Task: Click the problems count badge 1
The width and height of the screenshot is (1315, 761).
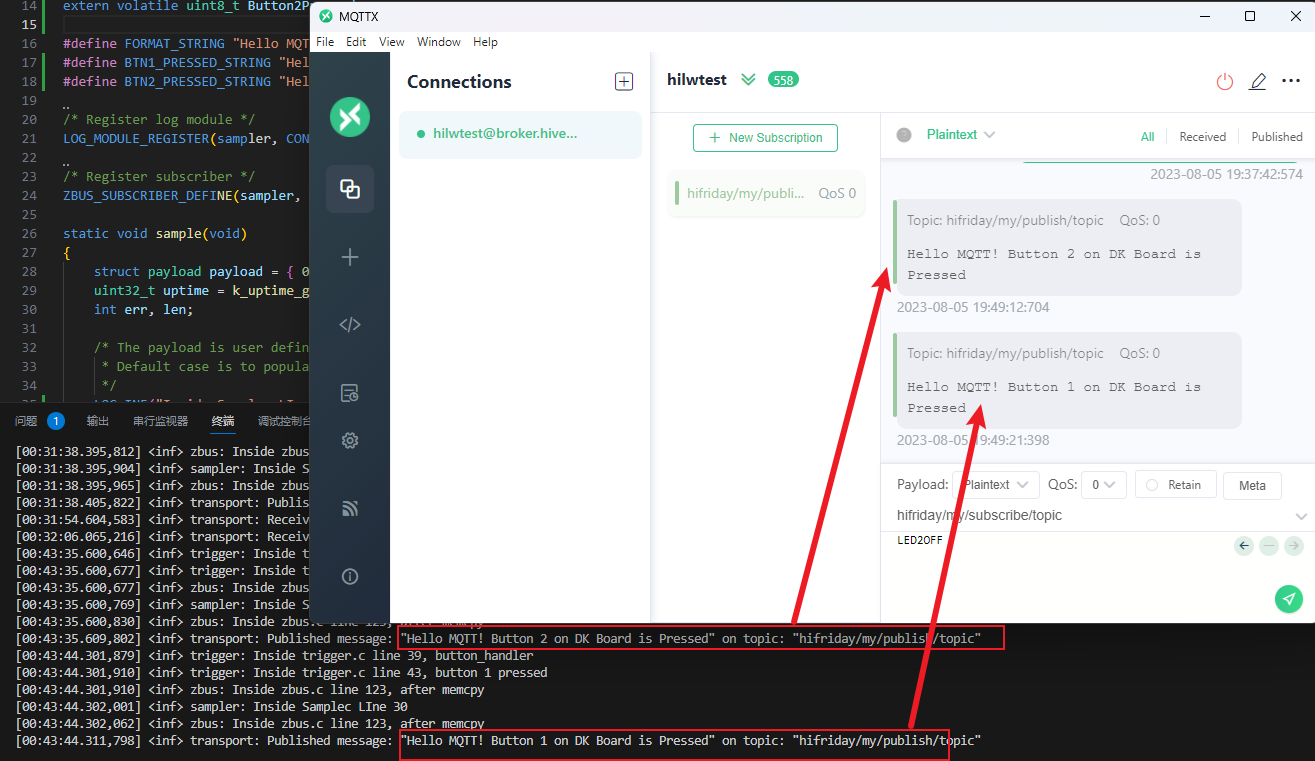Action: (56, 421)
